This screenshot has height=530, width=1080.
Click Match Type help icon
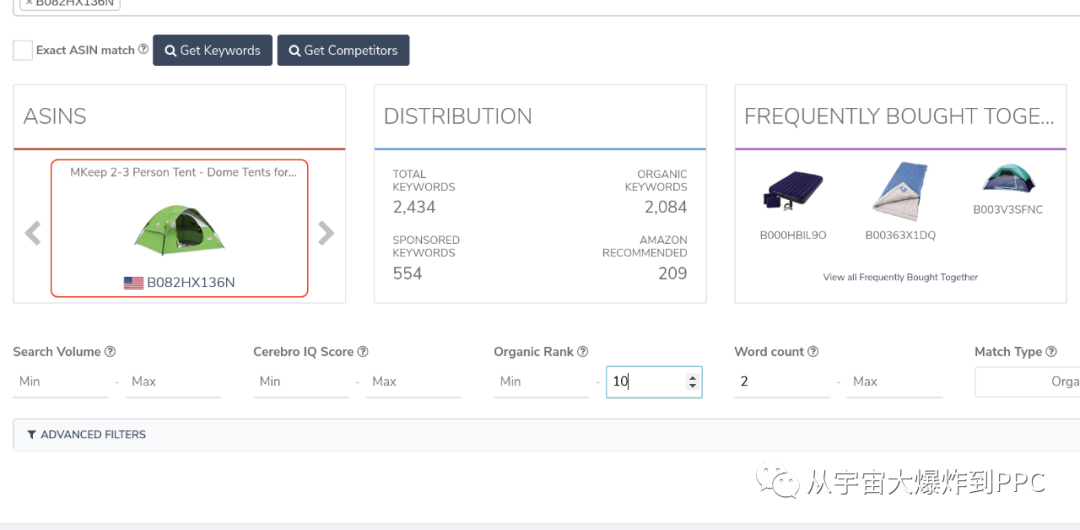(x=1051, y=352)
